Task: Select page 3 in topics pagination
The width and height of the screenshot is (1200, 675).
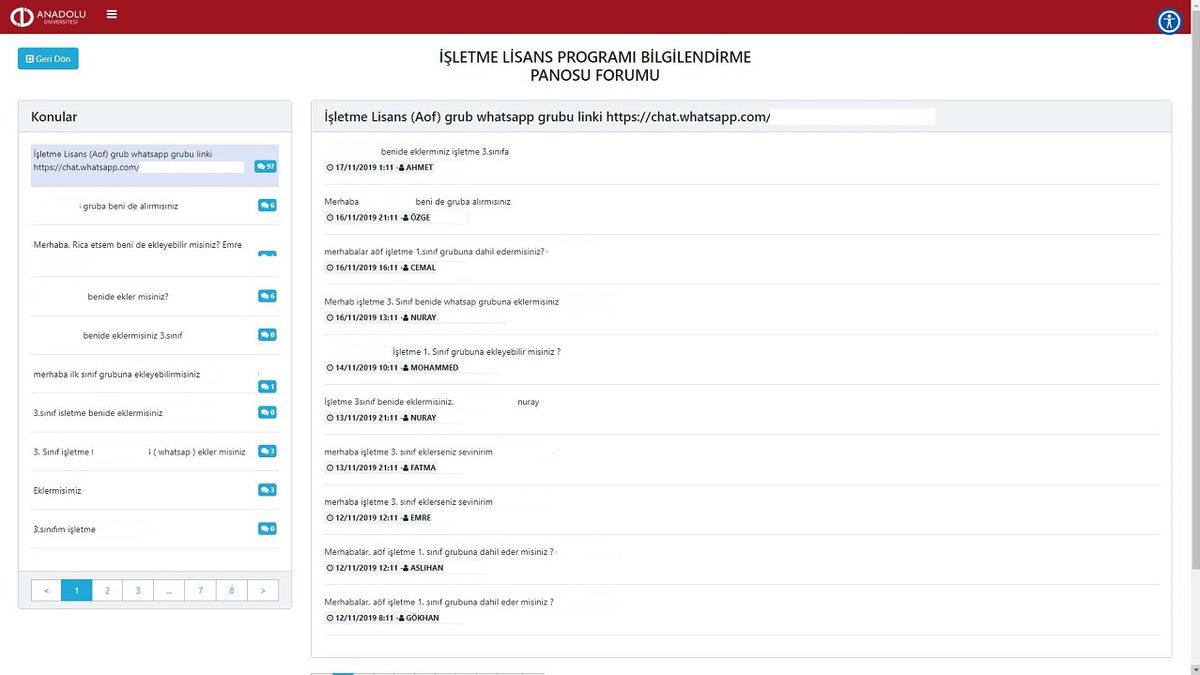Action: tap(138, 591)
